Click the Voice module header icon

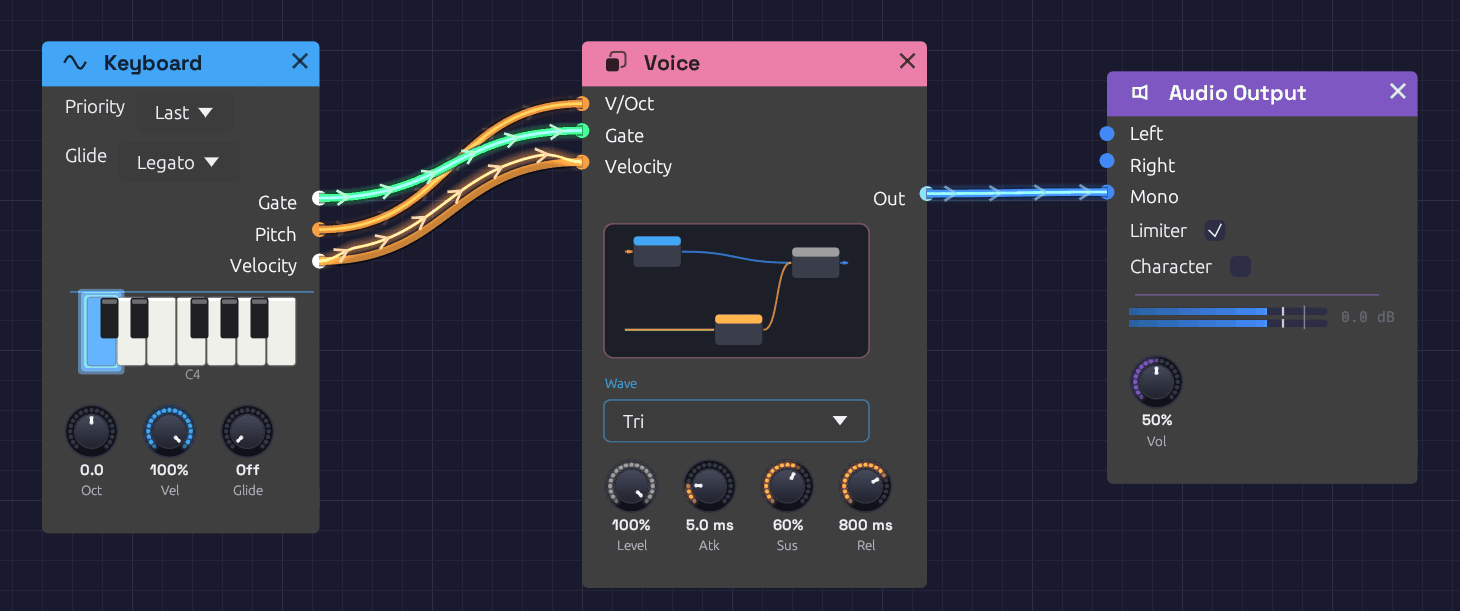pos(617,63)
